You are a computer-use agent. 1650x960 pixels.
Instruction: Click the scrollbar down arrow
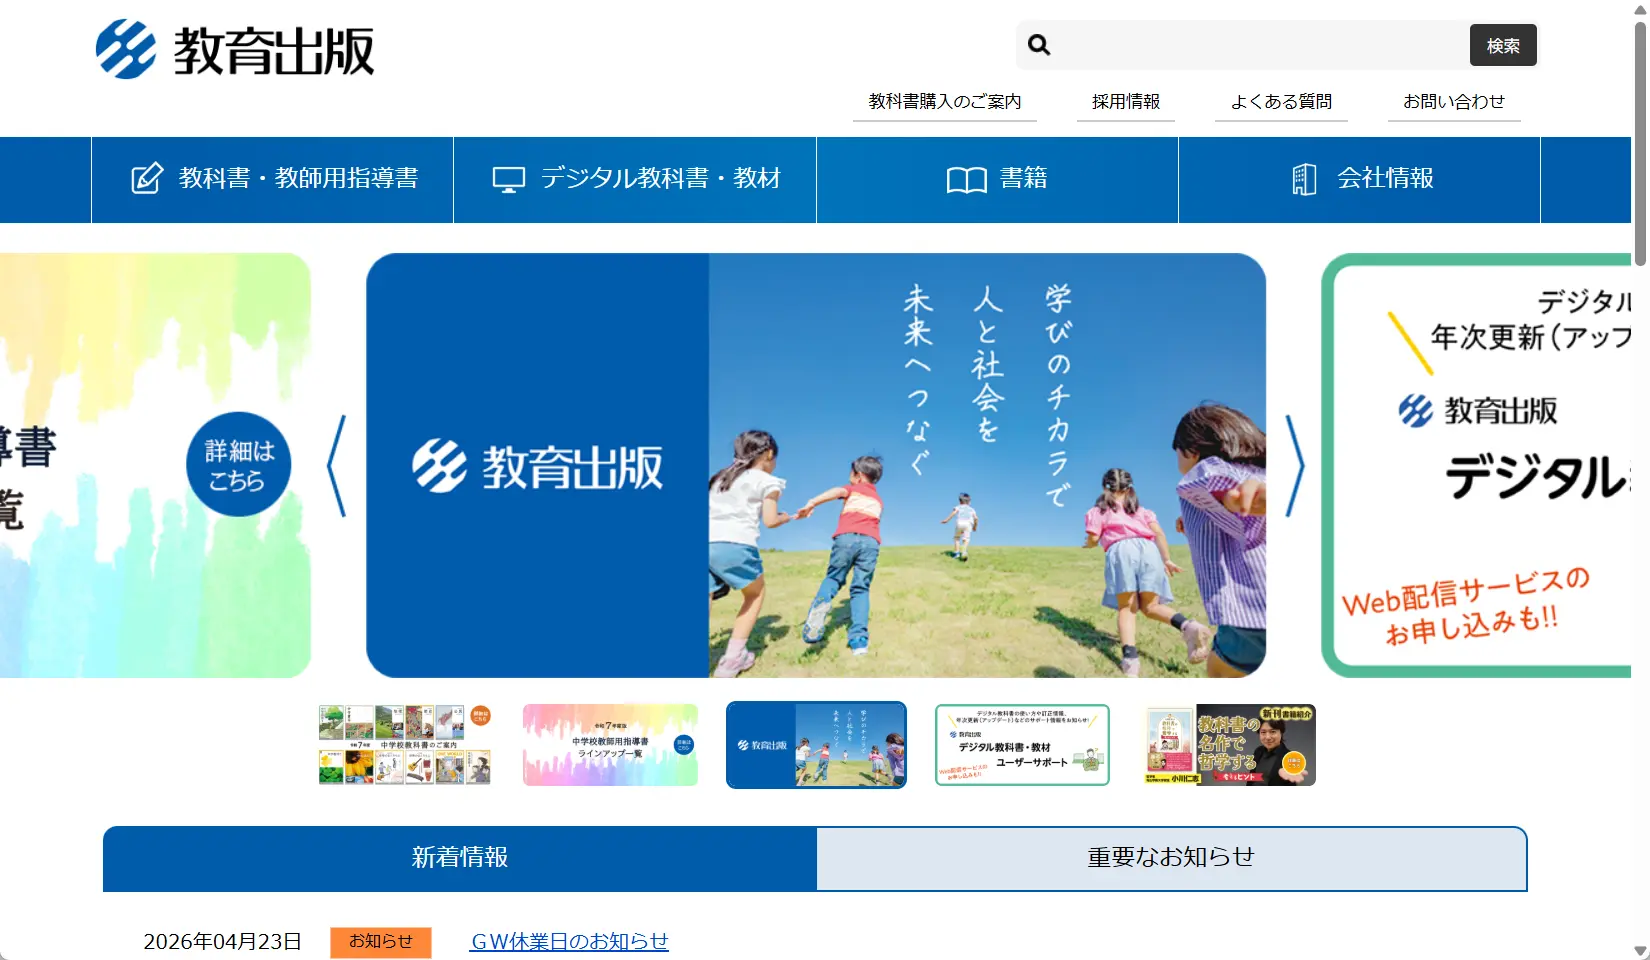[x=1641, y=951]
